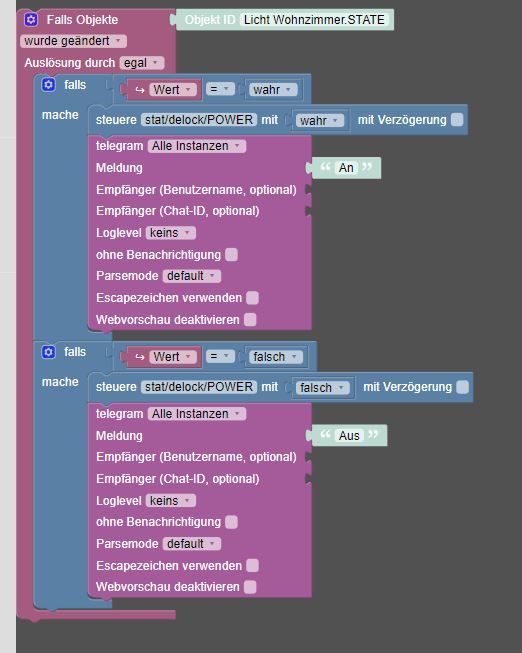Open equals operator dropdown in first condition
This screenshot has height=653, width=522.
point(220,89)
